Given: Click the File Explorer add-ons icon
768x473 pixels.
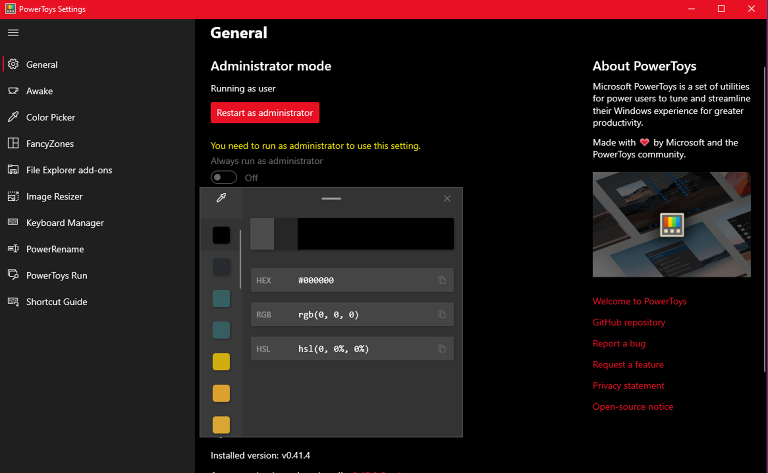Looking at the screenshot, I should (13, 170).
